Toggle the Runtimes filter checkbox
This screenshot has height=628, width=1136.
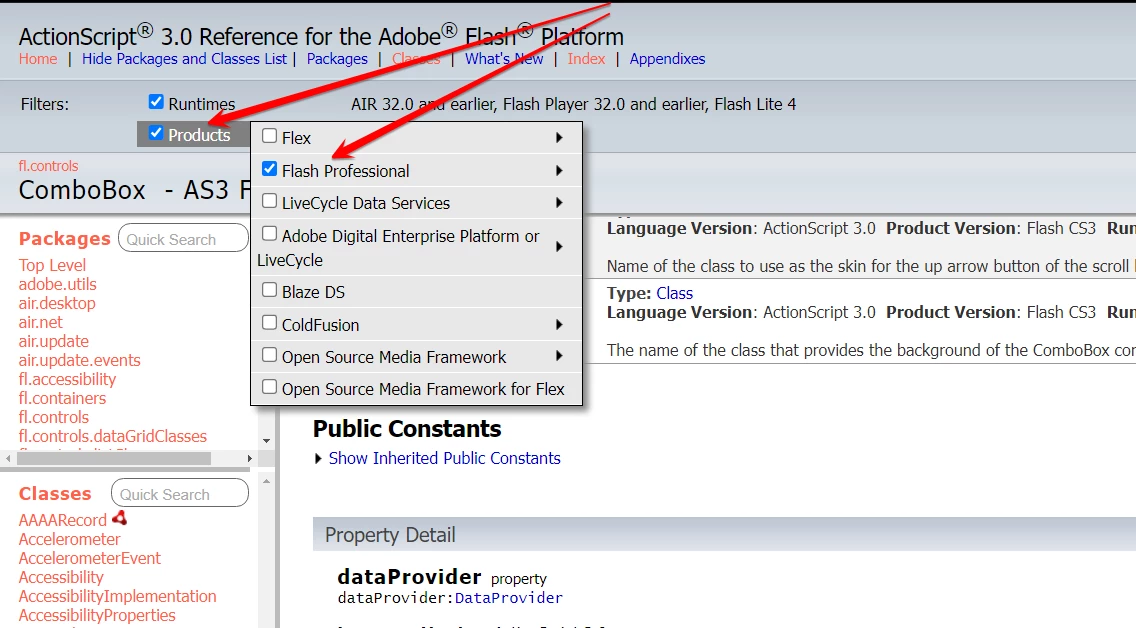click(x=156, y=102)
